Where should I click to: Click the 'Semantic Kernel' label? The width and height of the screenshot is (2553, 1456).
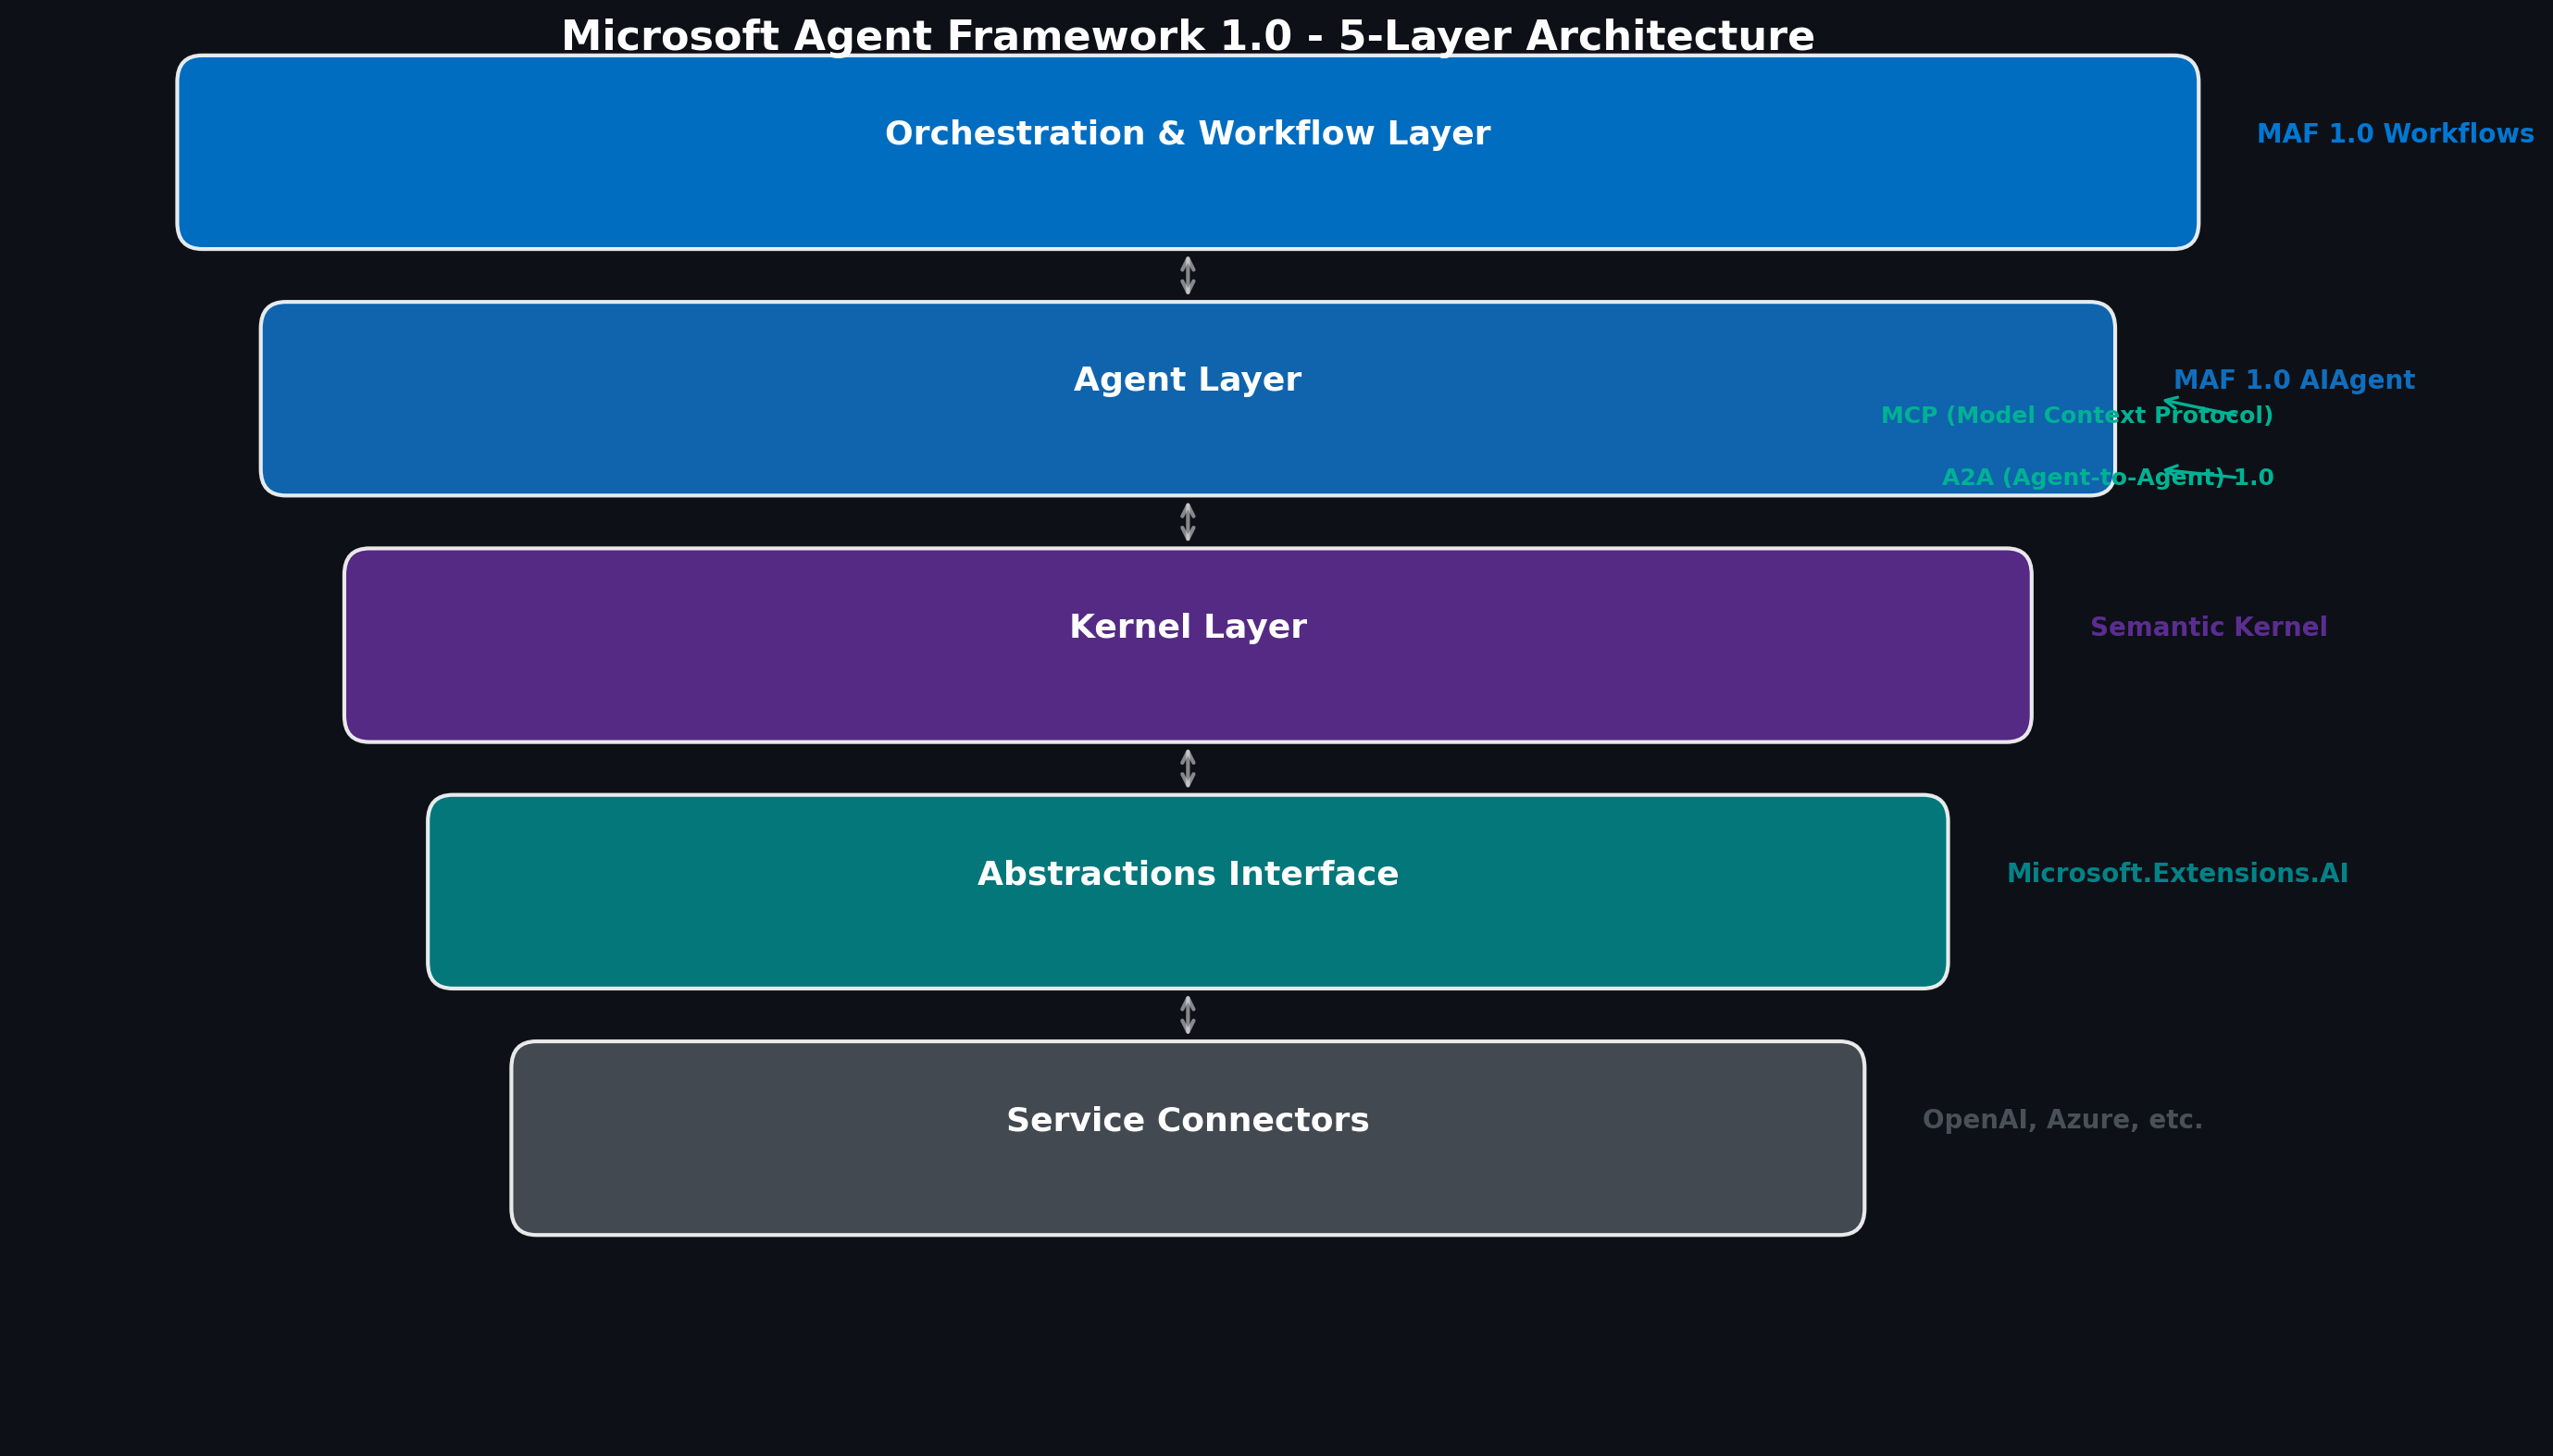2208,628
